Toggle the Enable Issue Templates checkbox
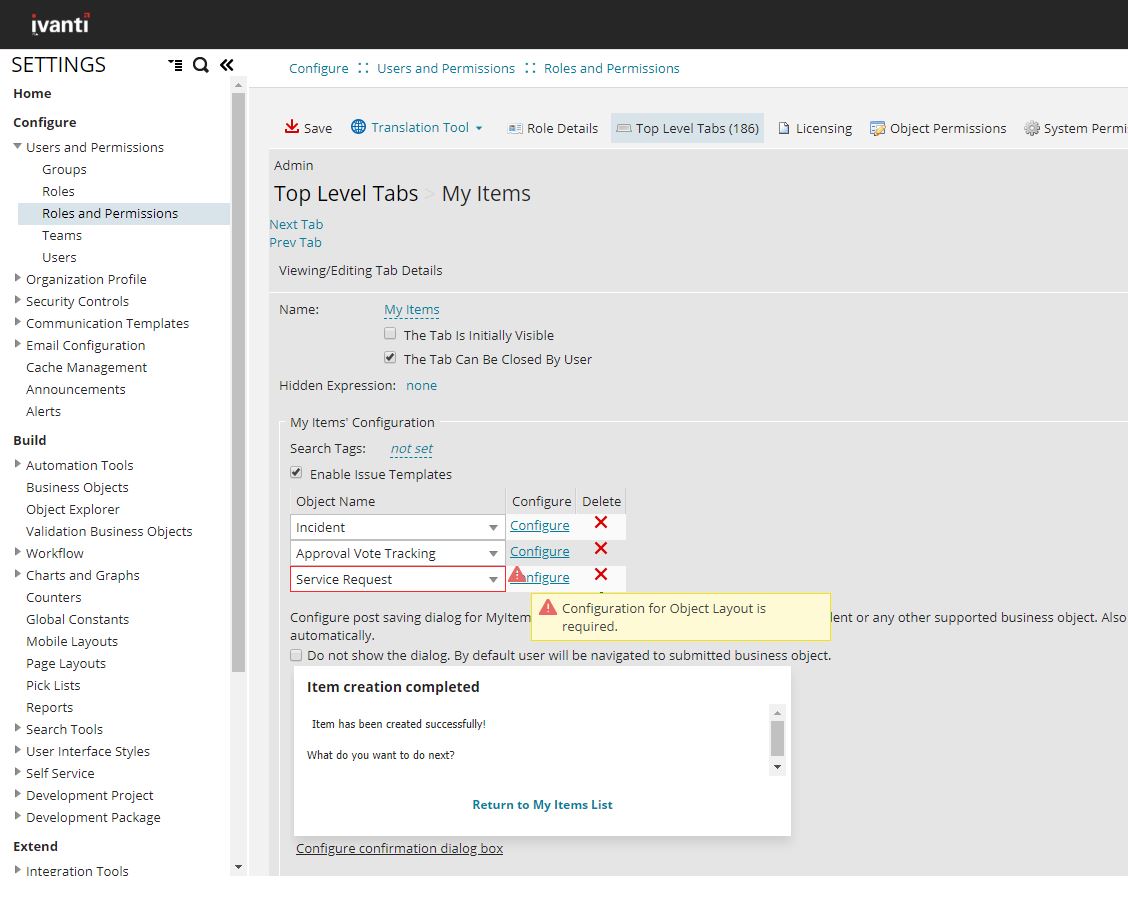This screenshot has width=1128, height=899. pyautogui.click(x=296, y=473)
